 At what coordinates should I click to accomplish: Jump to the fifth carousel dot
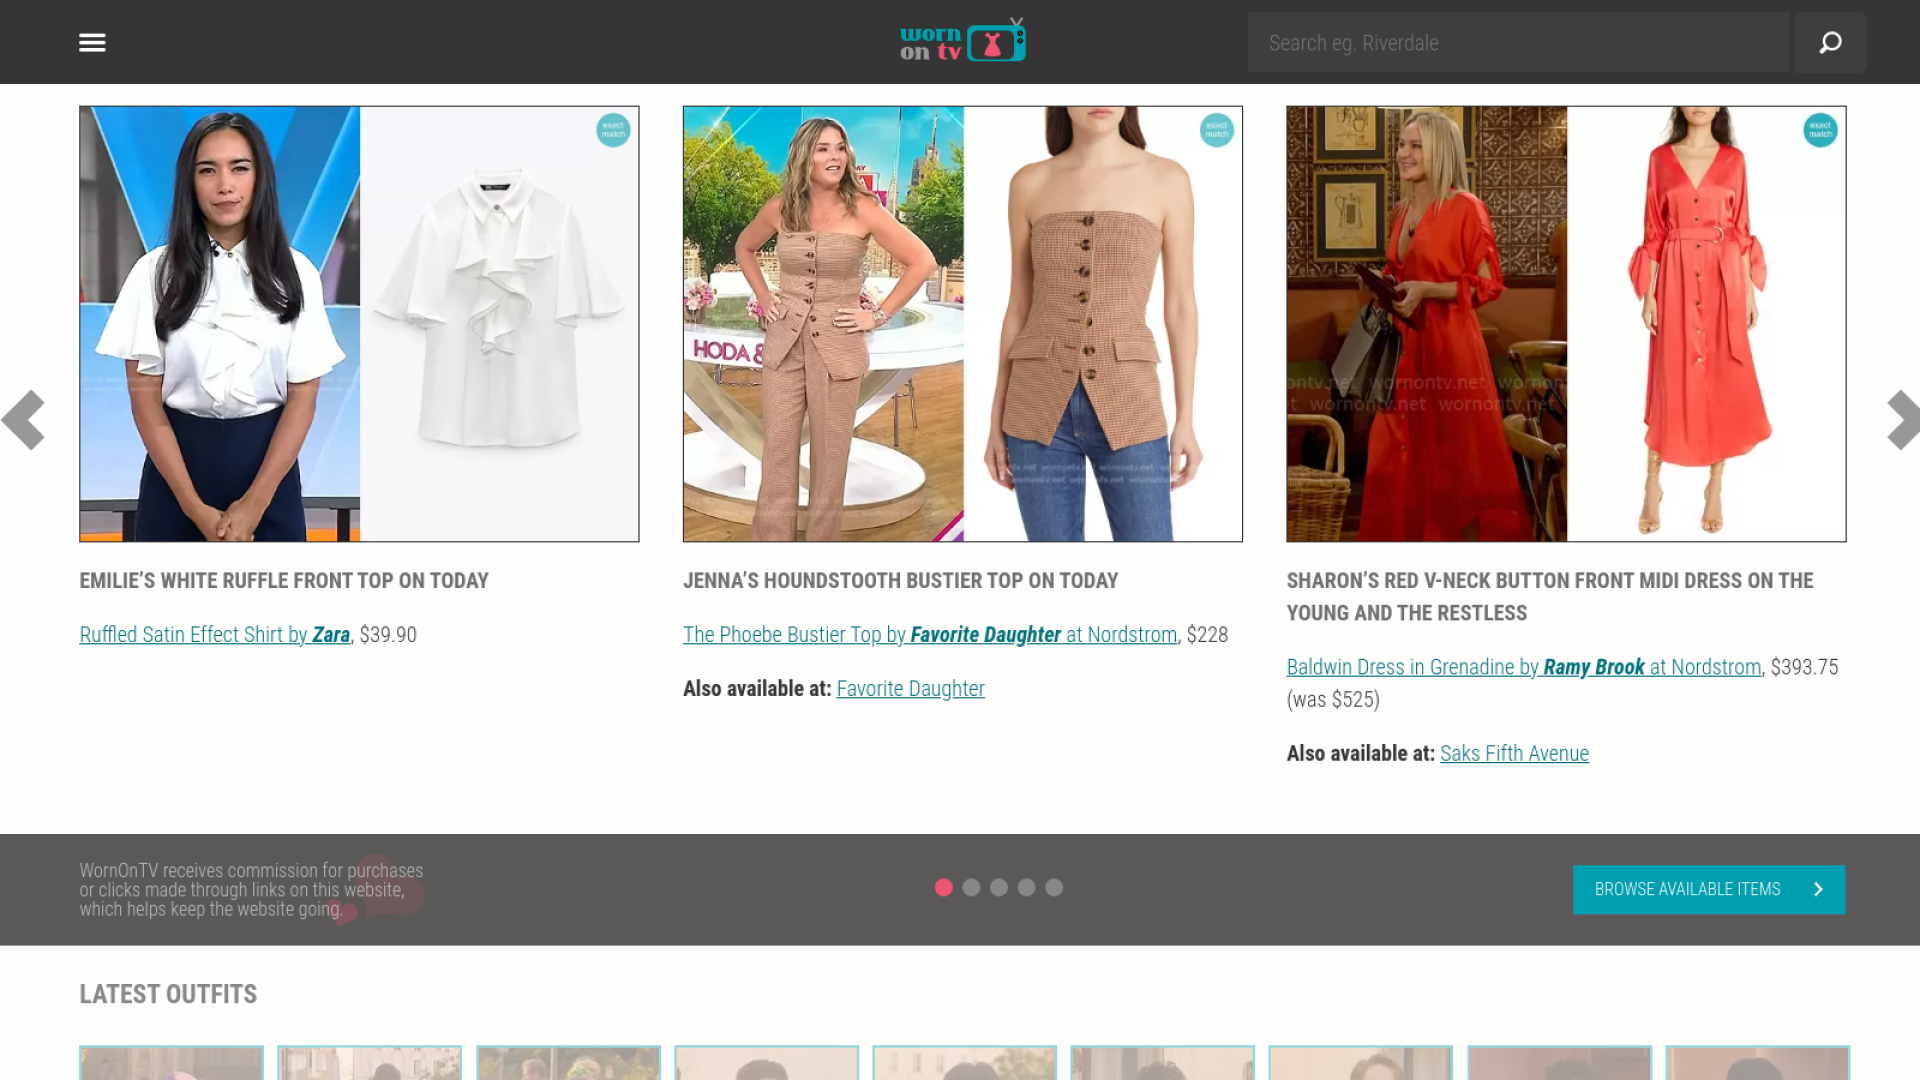pos(1054,887)
